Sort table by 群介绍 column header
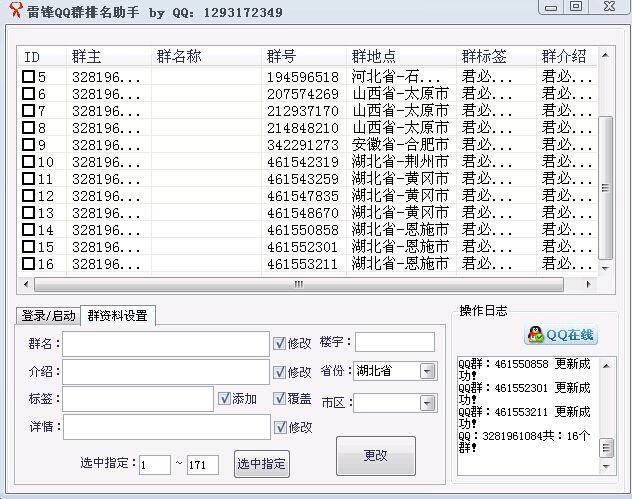 click(566, 56)
